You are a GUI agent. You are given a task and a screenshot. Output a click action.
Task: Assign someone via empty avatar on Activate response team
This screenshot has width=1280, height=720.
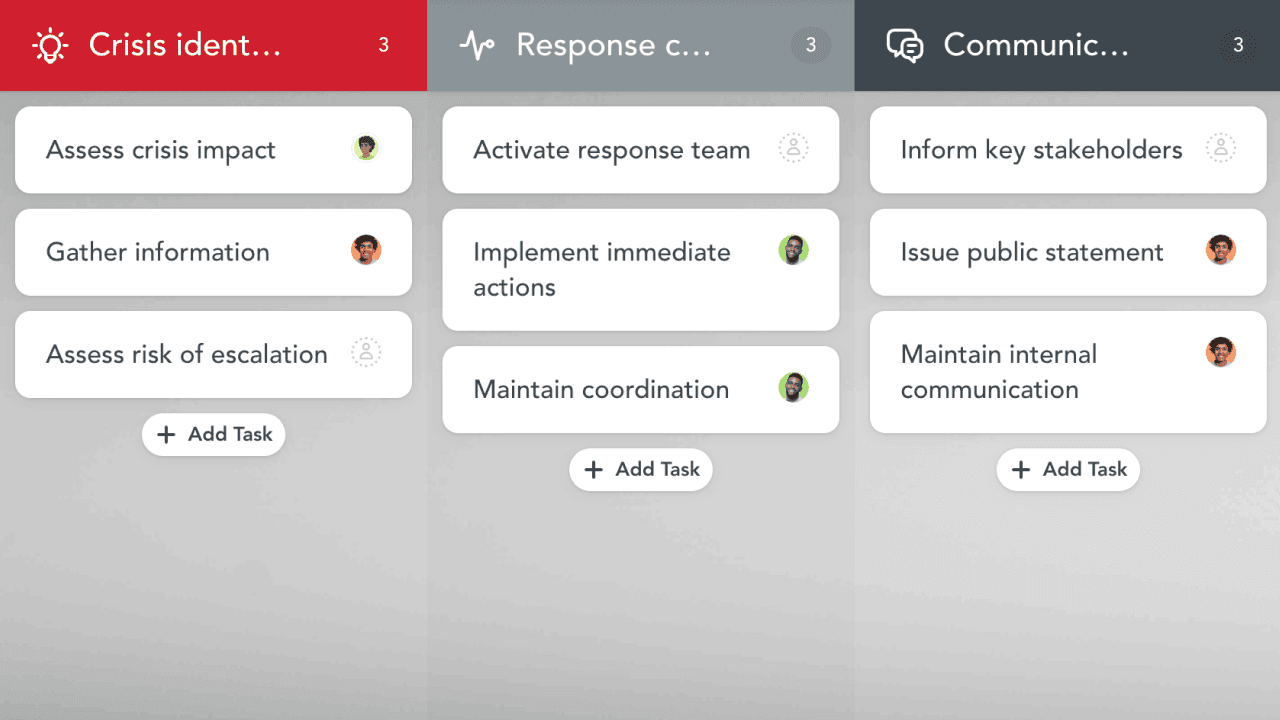793,148
